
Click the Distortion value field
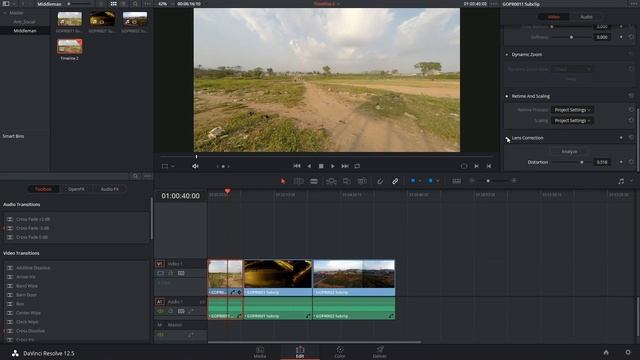click(602, 162)
